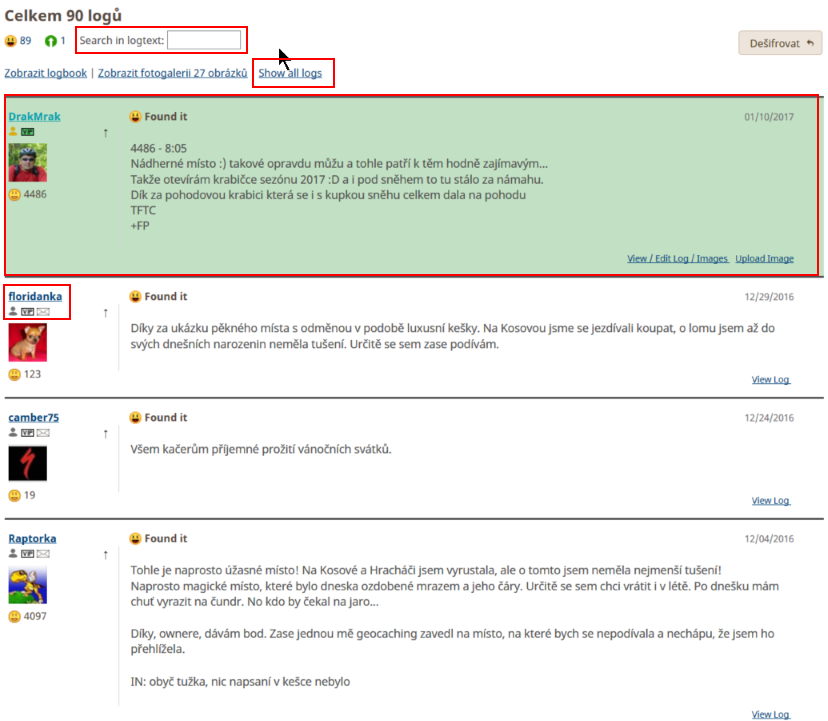Focus the Search in logtext field
The width and height of the screenshot is (828, 721).
[x=204, y=40]
